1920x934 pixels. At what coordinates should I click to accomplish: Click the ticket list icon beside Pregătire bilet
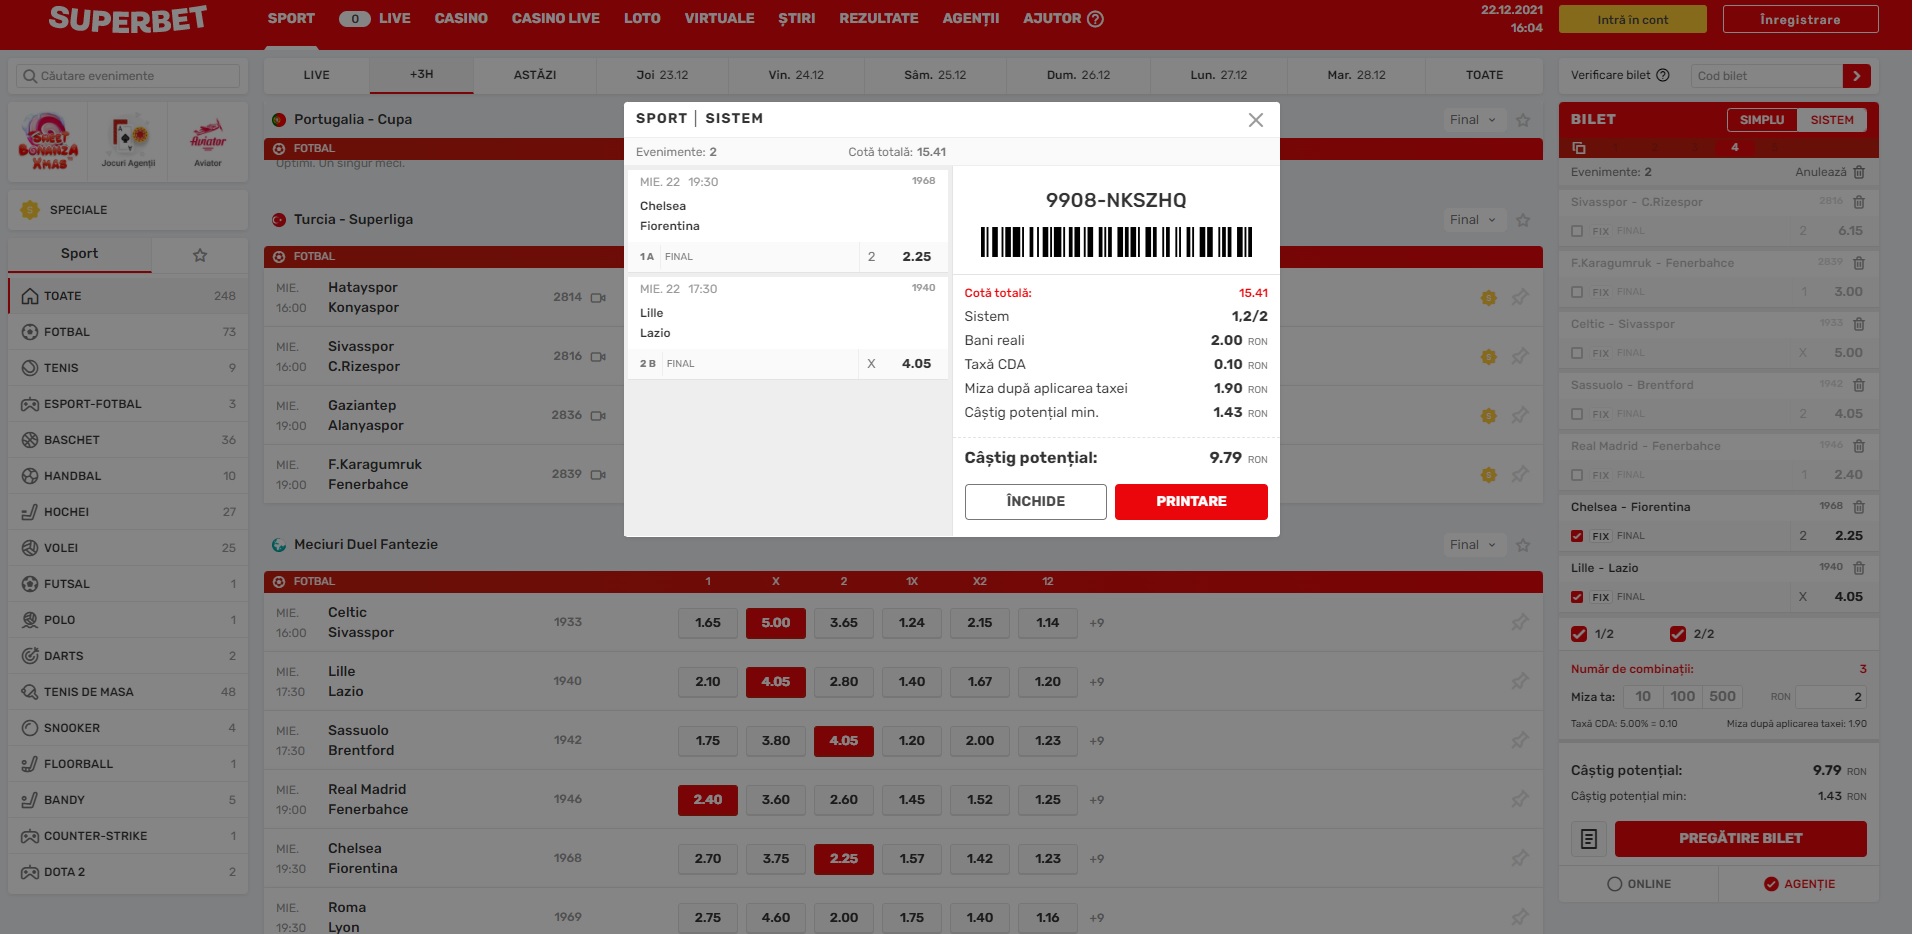1589,839
